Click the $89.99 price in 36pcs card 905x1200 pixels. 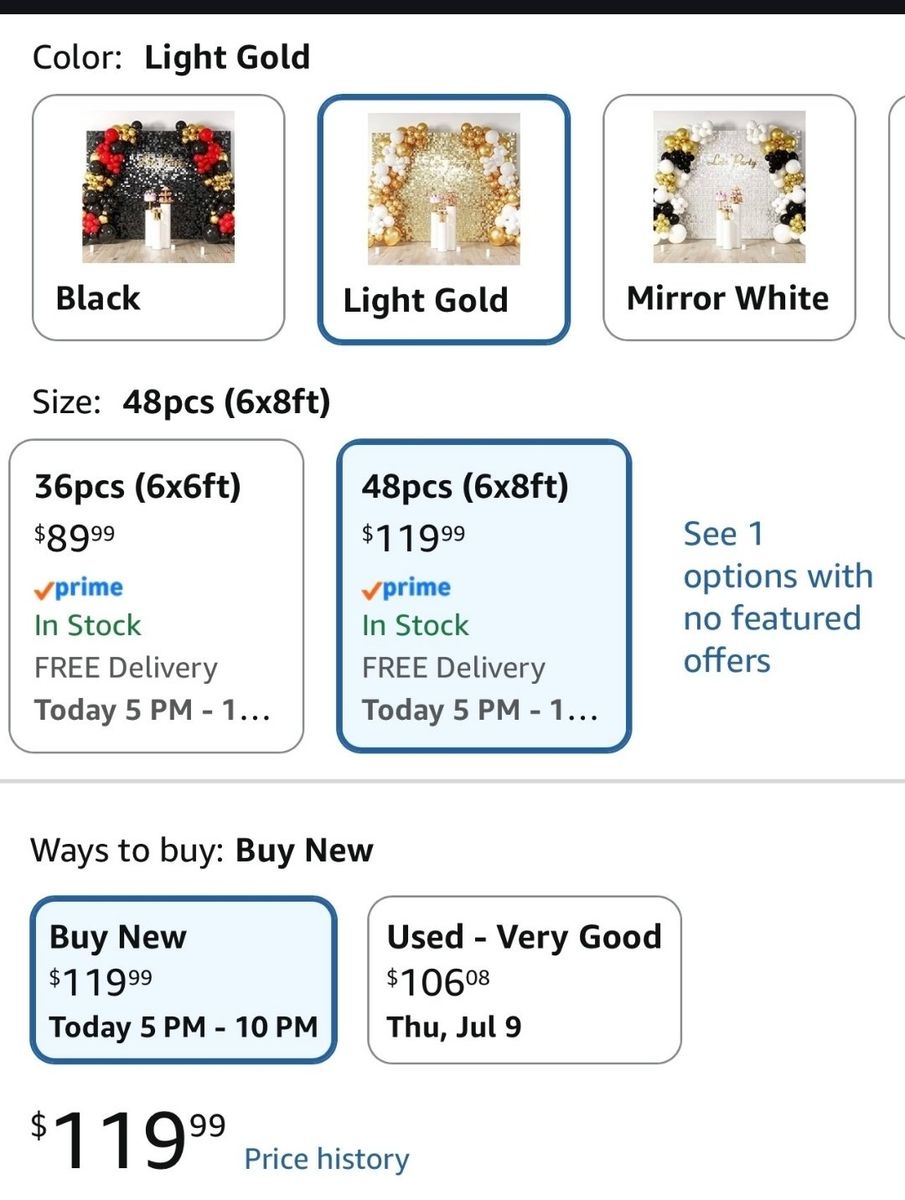tap(75, 537)
